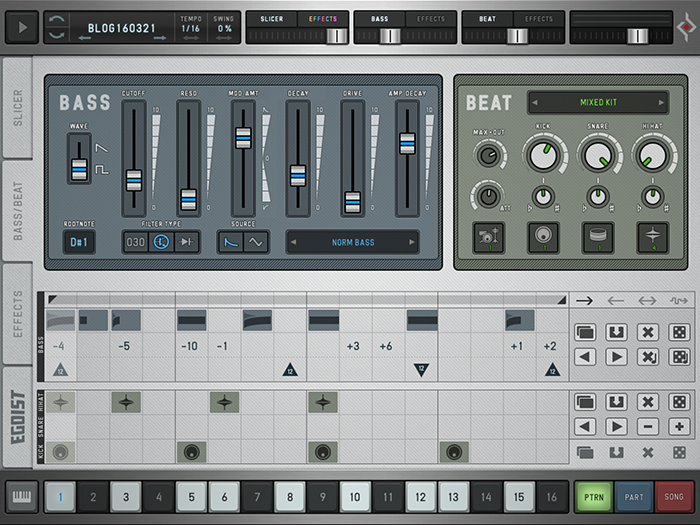Screen dimensions: 700x525
Task: Select previous beat kit arrow
Action: tap(535, 102)
